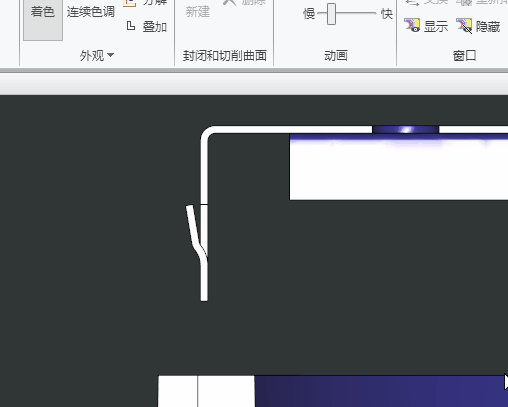Click the 慢 slow speed label
508x407 pixels.
point(309,14)
